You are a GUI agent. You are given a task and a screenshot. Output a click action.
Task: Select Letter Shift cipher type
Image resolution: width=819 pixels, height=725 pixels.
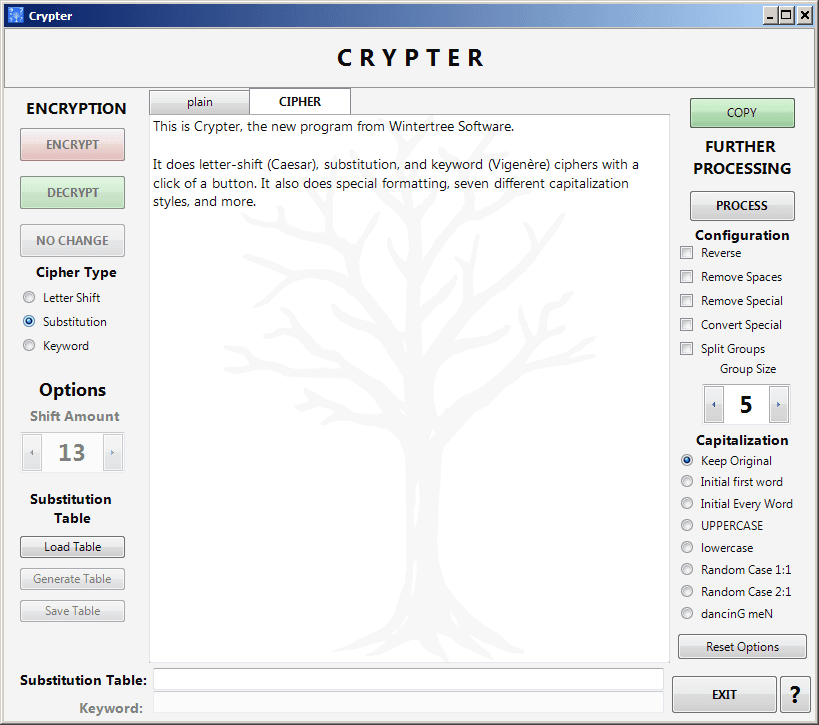click(x=29, y=297)
